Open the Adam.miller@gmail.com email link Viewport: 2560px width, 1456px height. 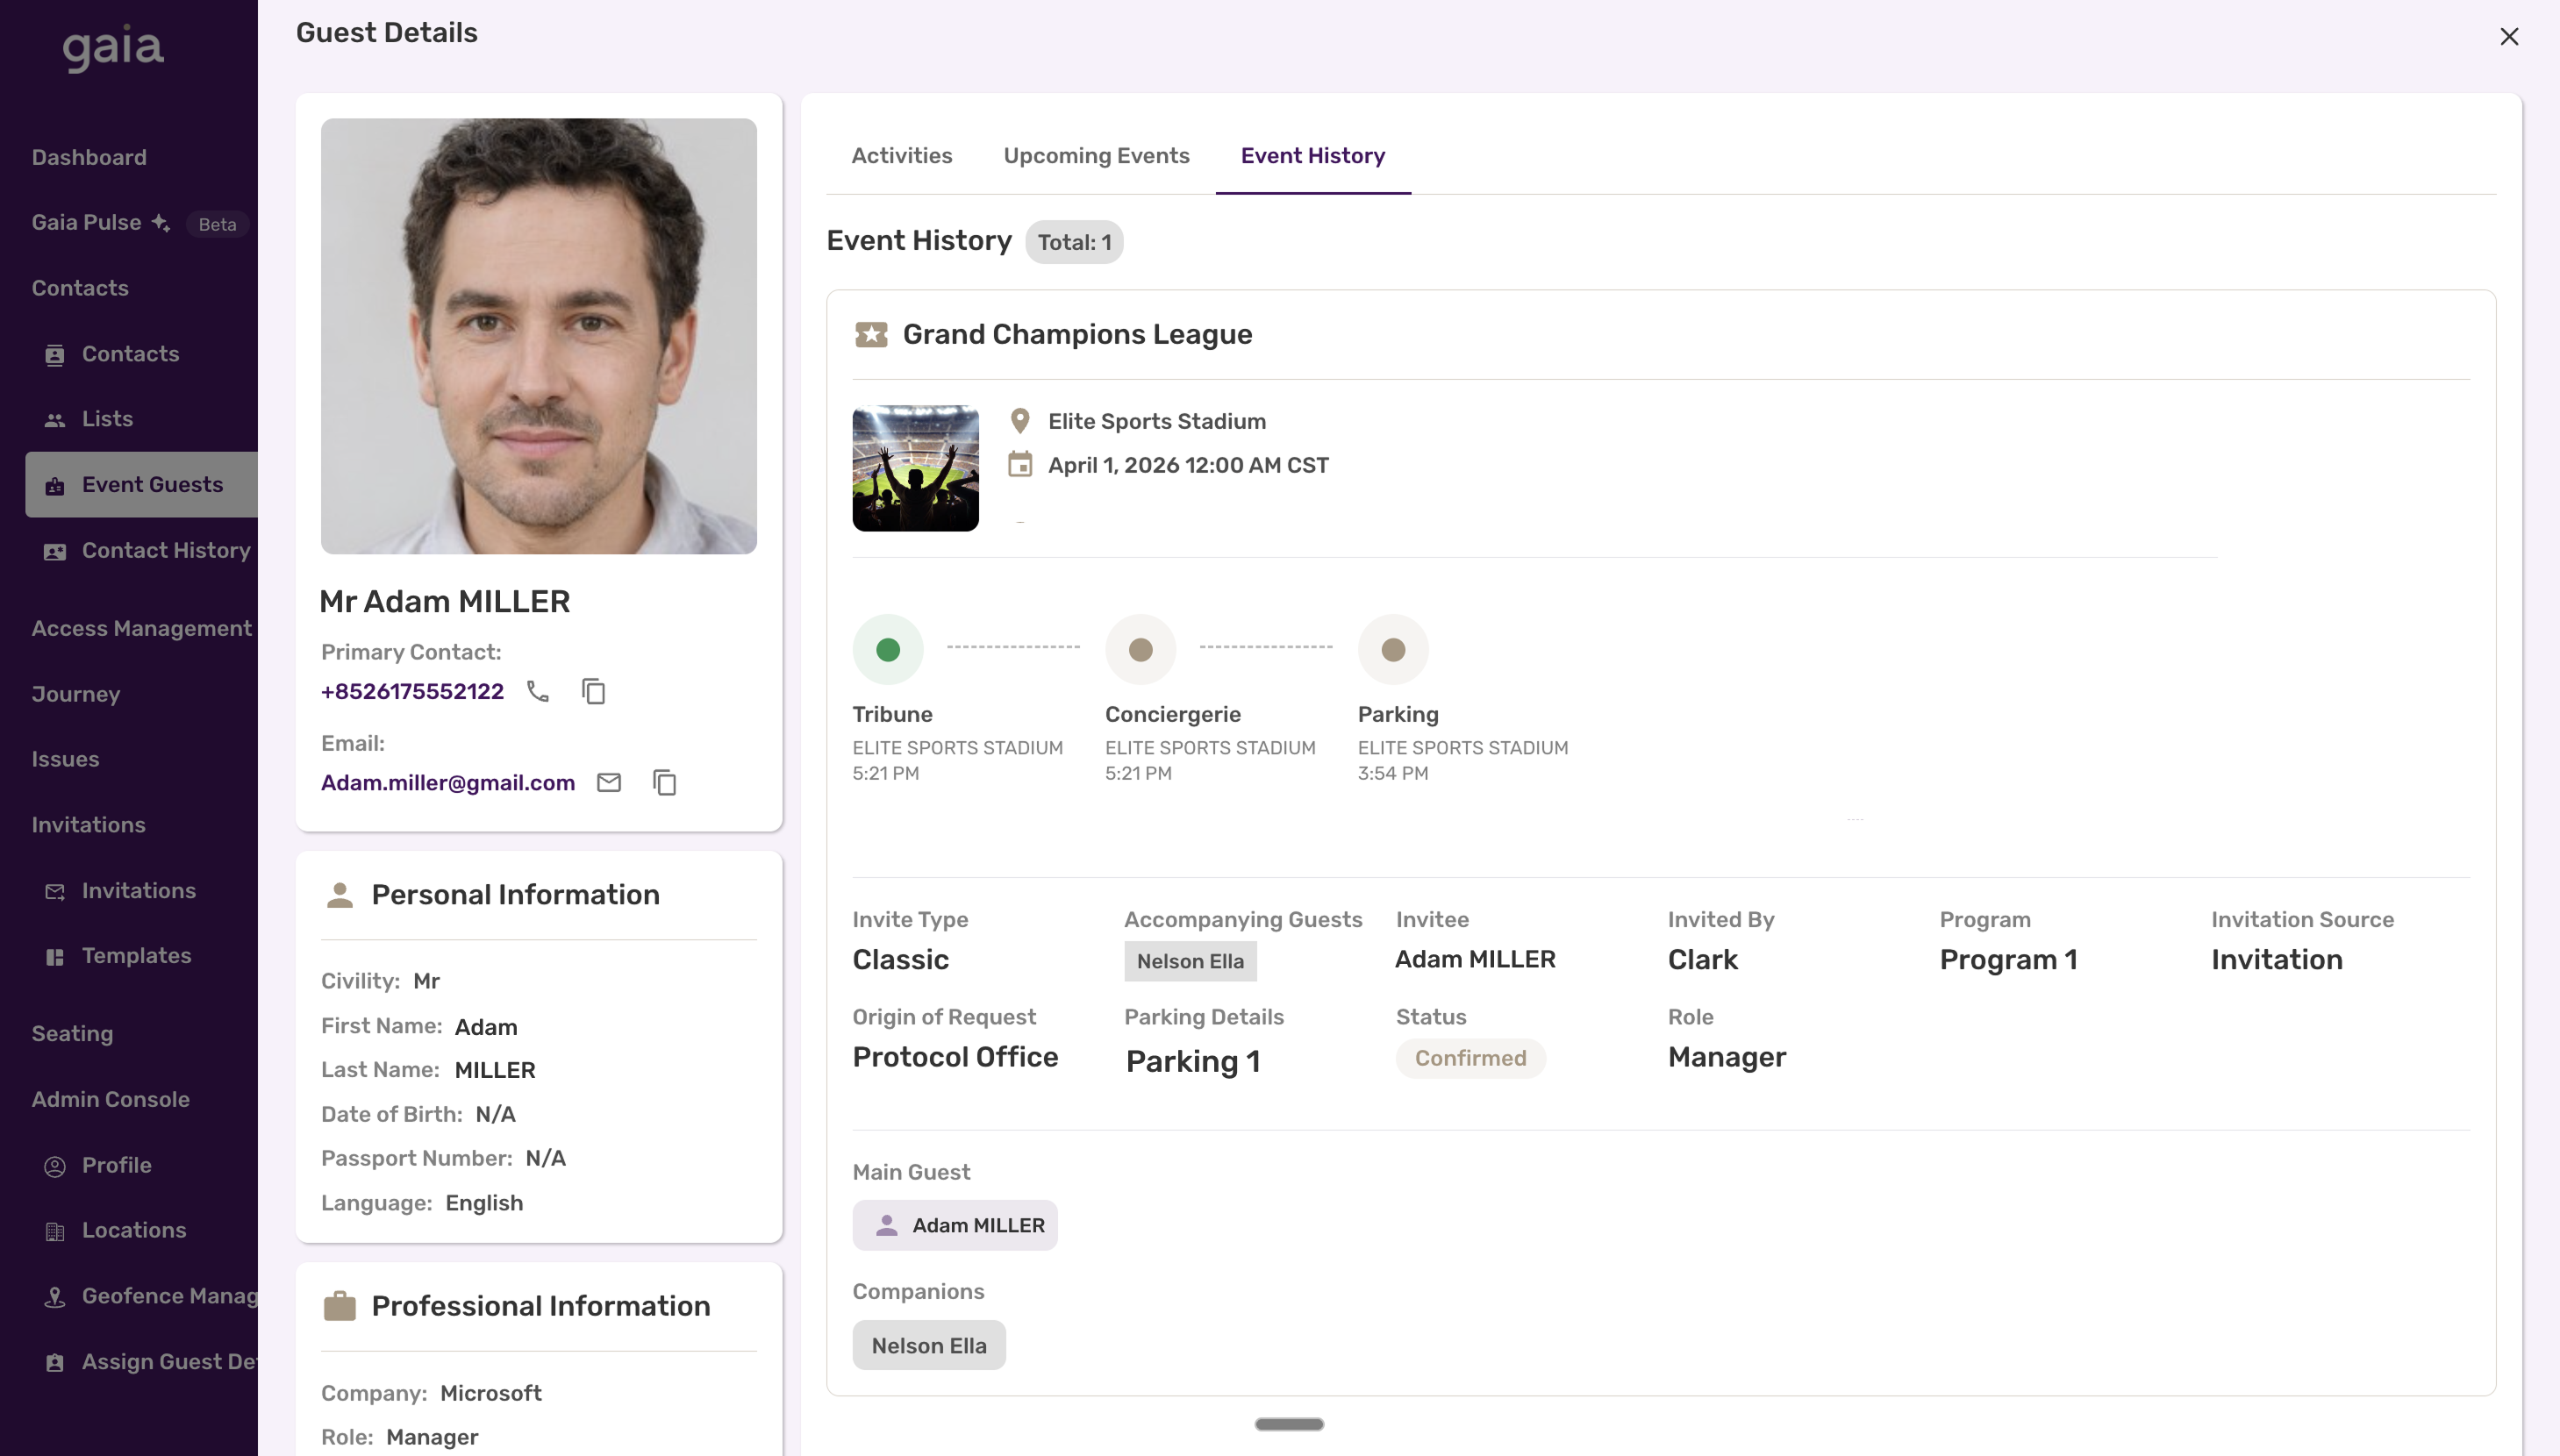pyautogui.click(x=447, y=782)
